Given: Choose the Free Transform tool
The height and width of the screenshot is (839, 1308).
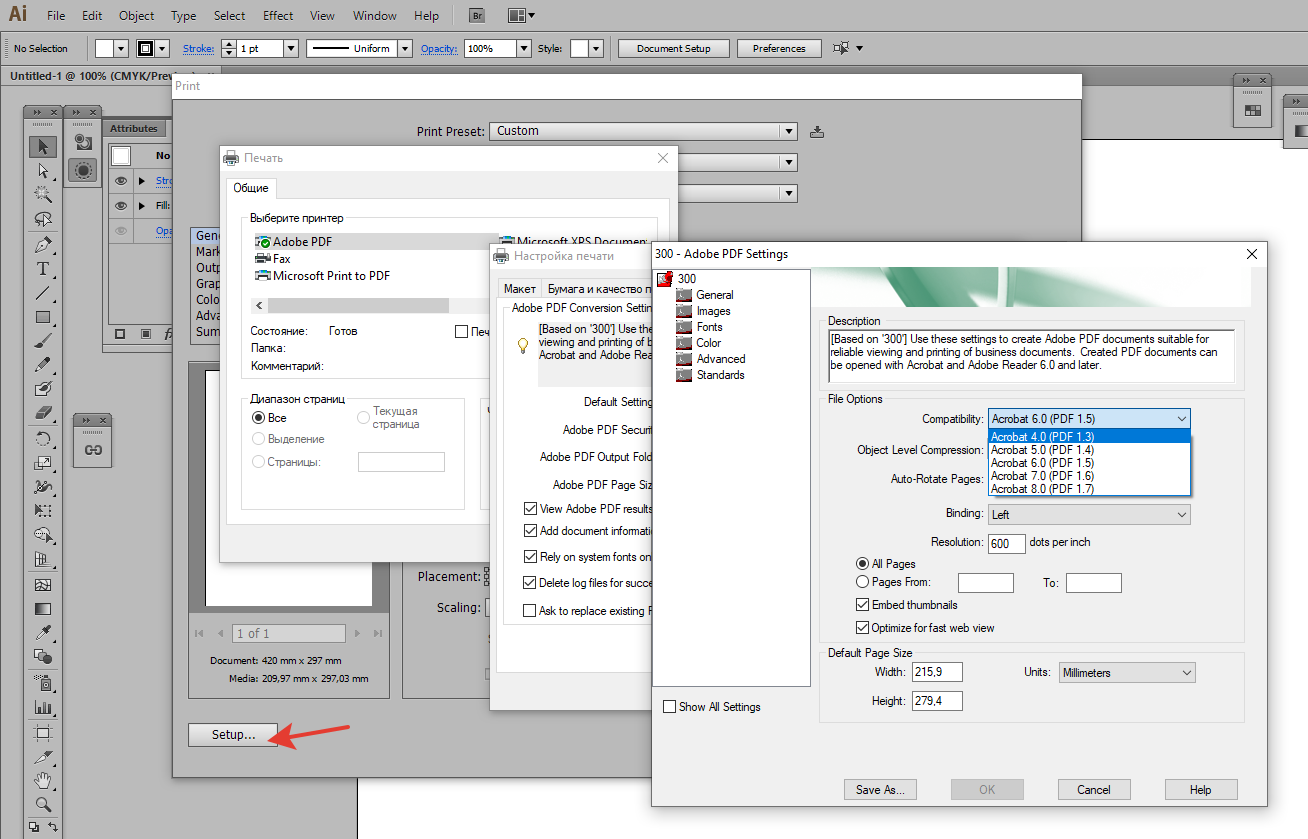Looking at the screenshot, I should (x=43, y=511).
